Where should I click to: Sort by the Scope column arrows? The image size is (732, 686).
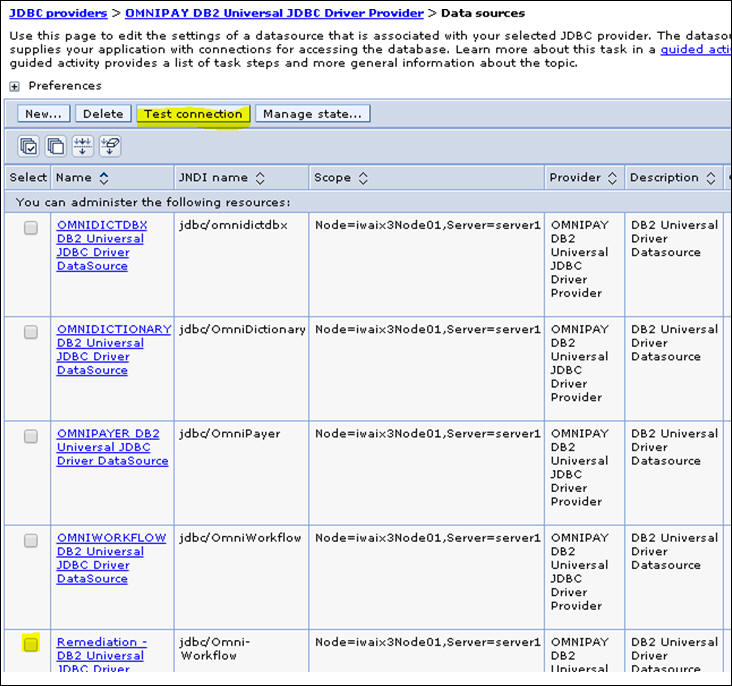click(x=363, y=178)
